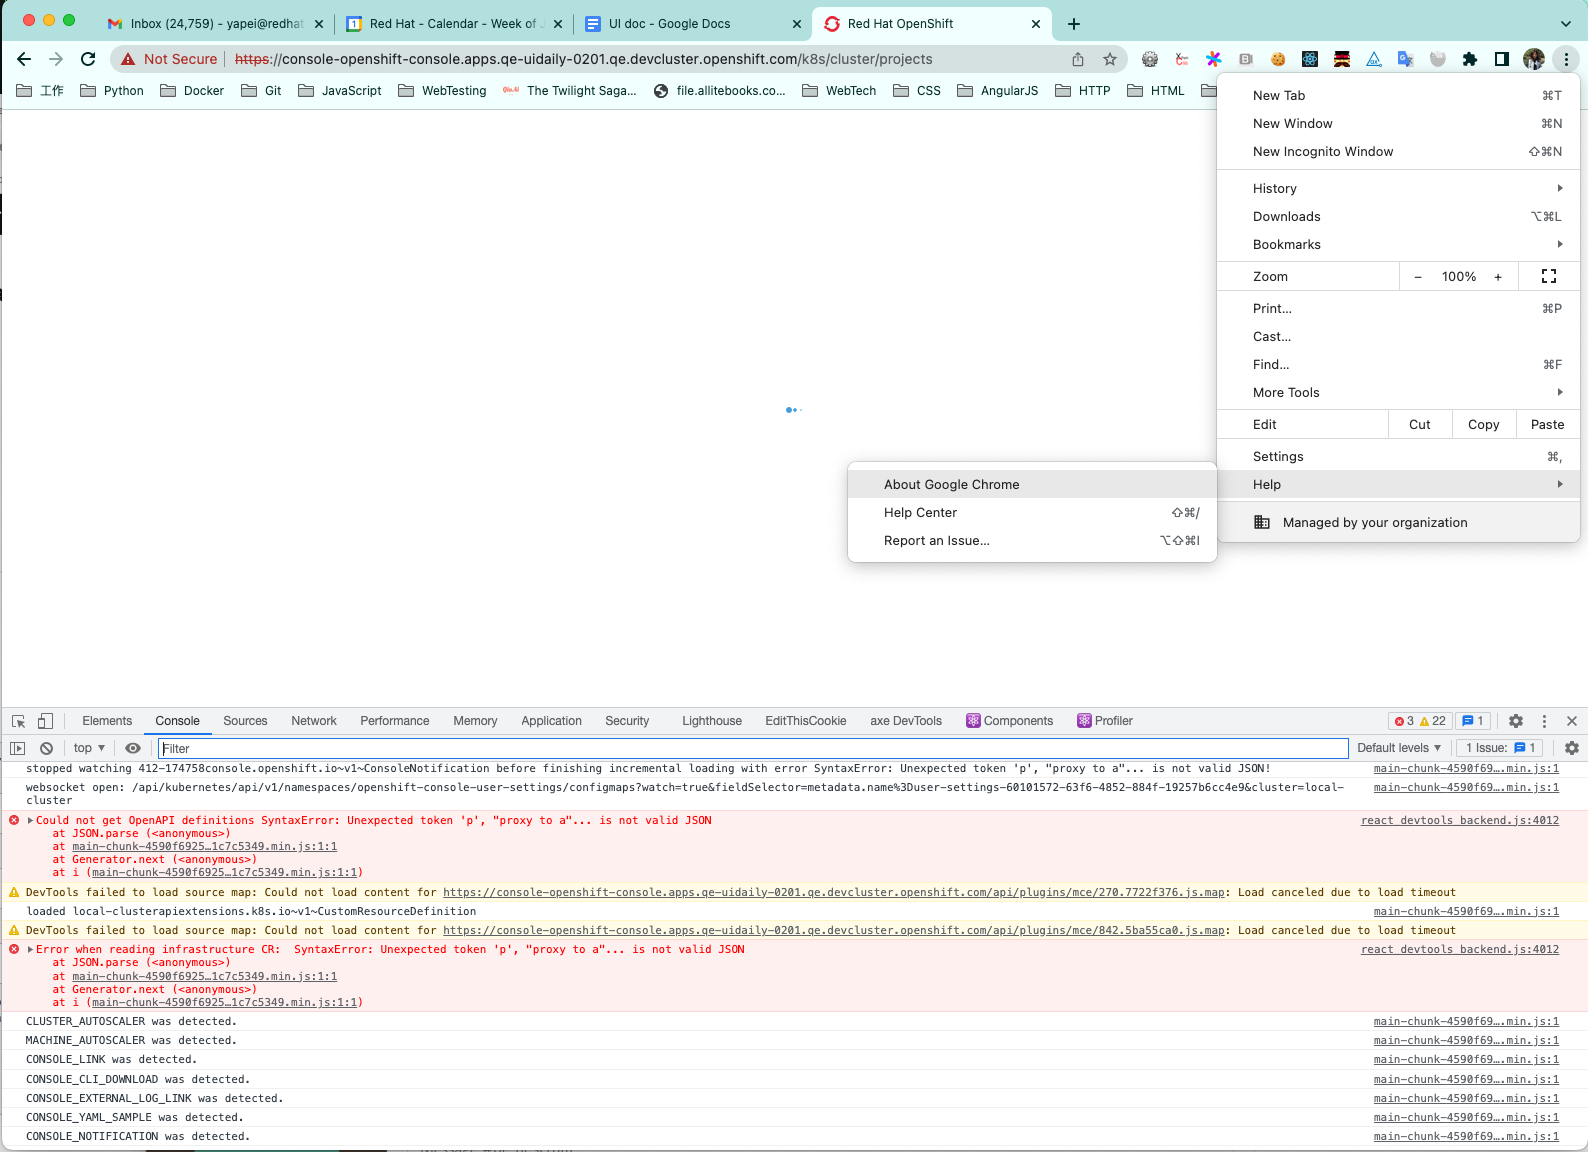The image size is (1588, 1152).
Task: Open a new browser tab with plus button
Action: click(1074, 24)
